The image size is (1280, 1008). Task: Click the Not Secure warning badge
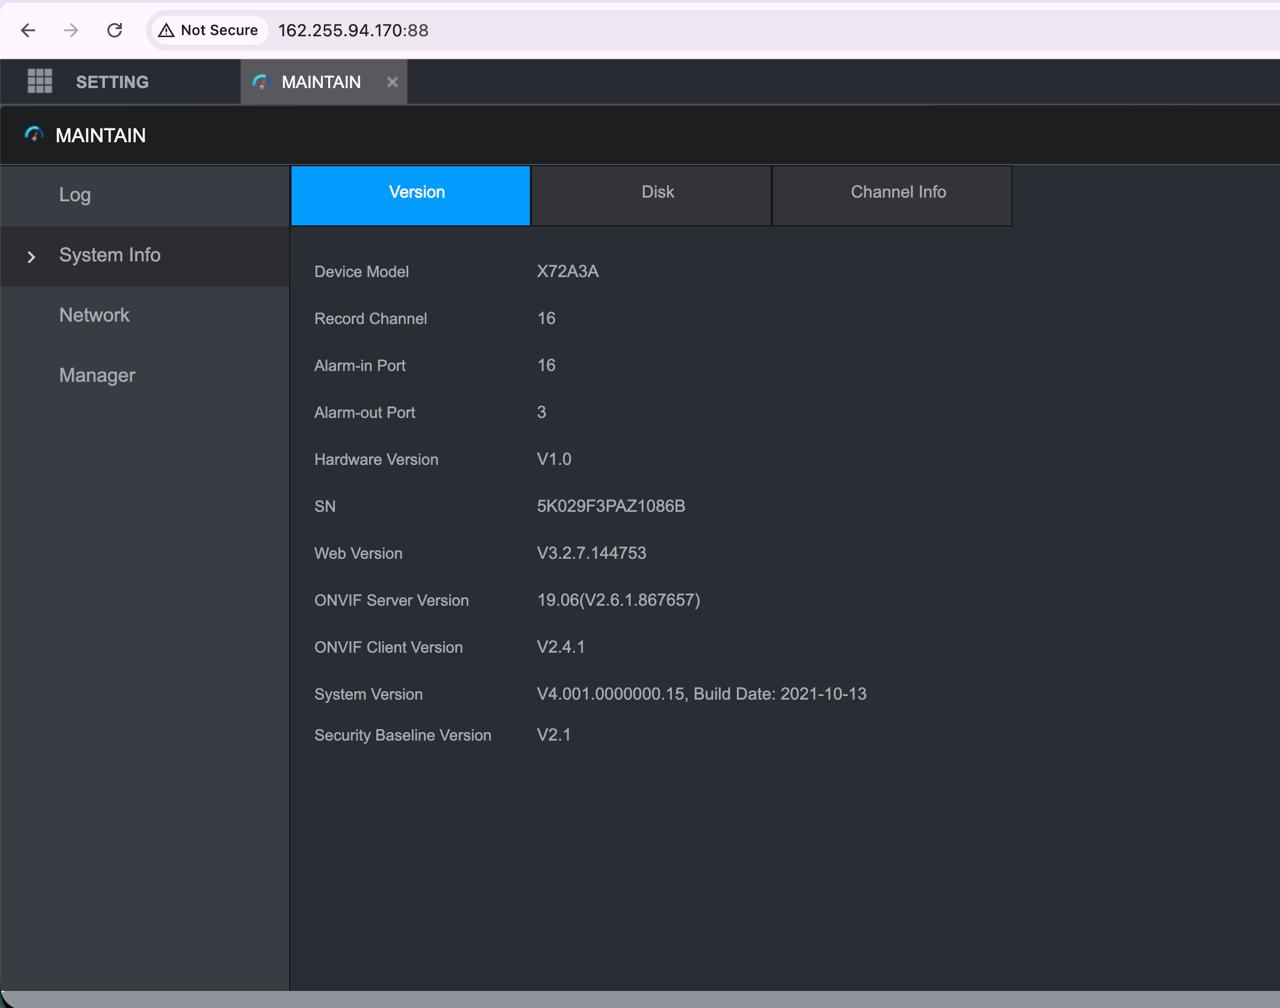pos(209,30)
